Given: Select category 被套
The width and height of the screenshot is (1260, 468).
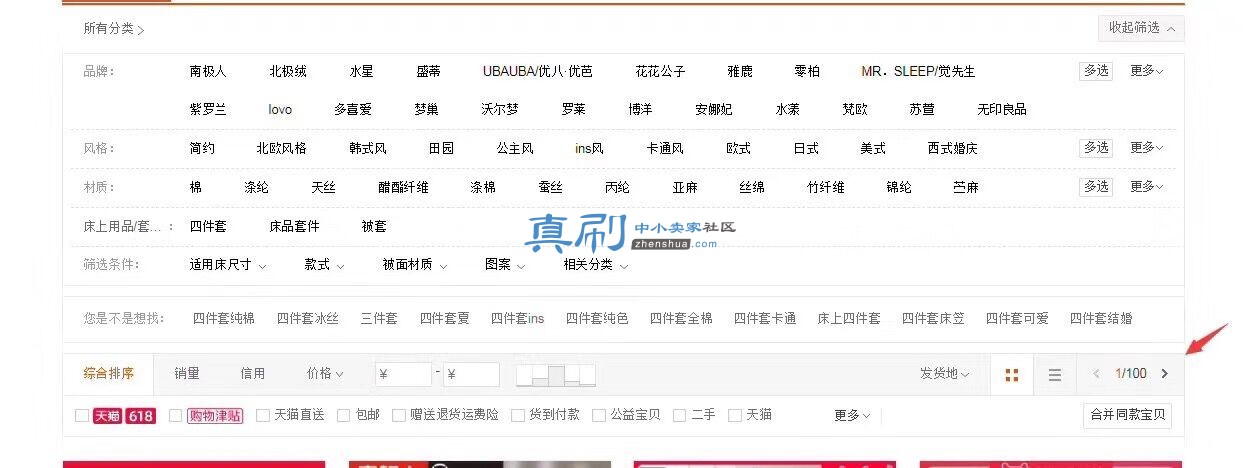Looking at the screenshot, I should tap(374, 226).
